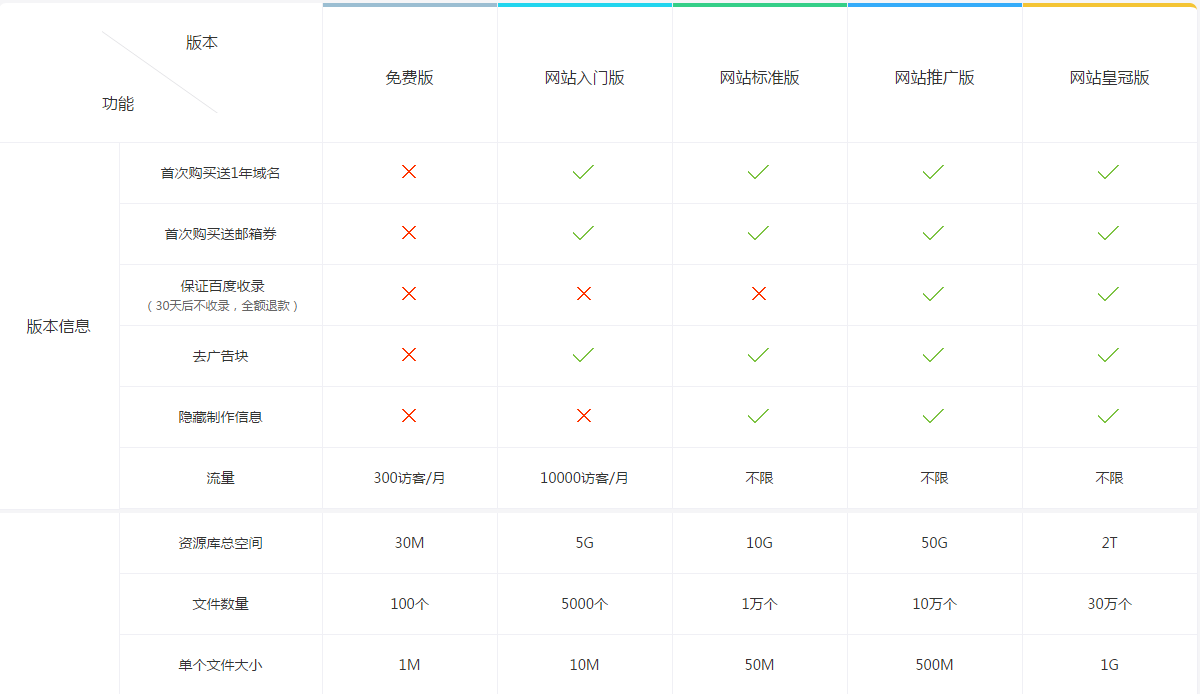Click red cross for 免费版 首次购买送1年域名

pyautogui.click(x=409, y=172)
